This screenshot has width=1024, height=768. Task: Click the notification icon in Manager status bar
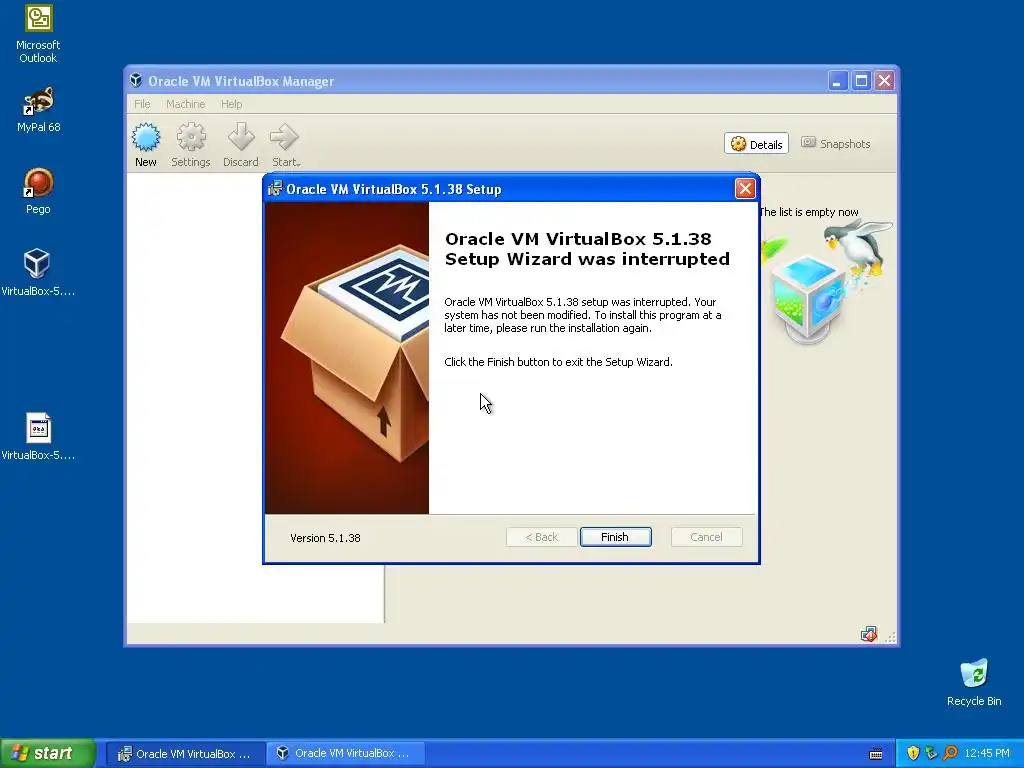tap(869, 634)
